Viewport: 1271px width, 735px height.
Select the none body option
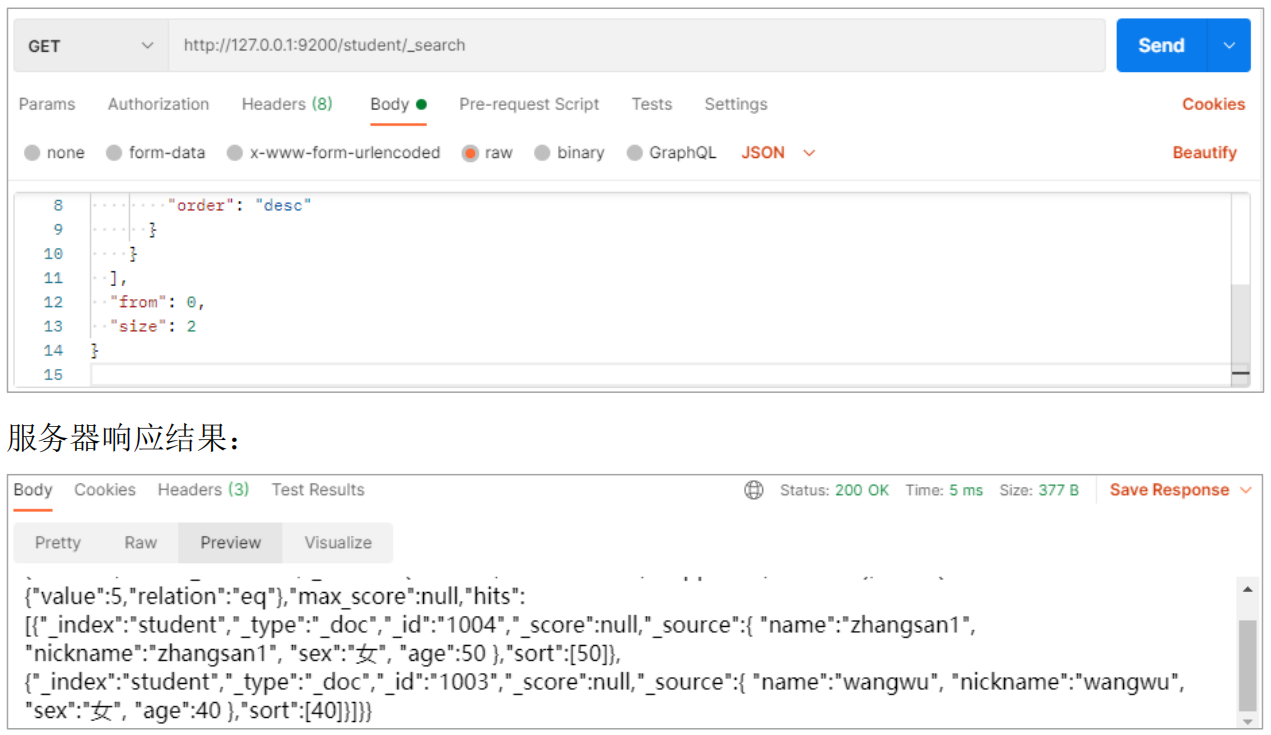[x=33, y=153]
